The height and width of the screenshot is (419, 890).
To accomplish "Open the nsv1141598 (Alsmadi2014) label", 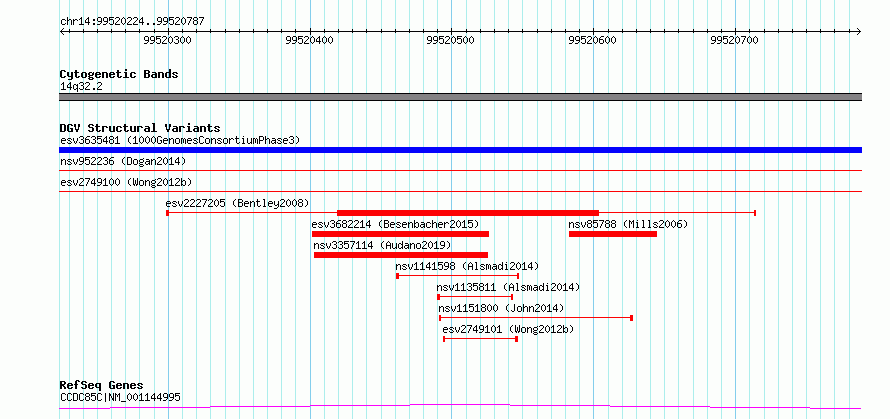I will (x=467, y=266).
